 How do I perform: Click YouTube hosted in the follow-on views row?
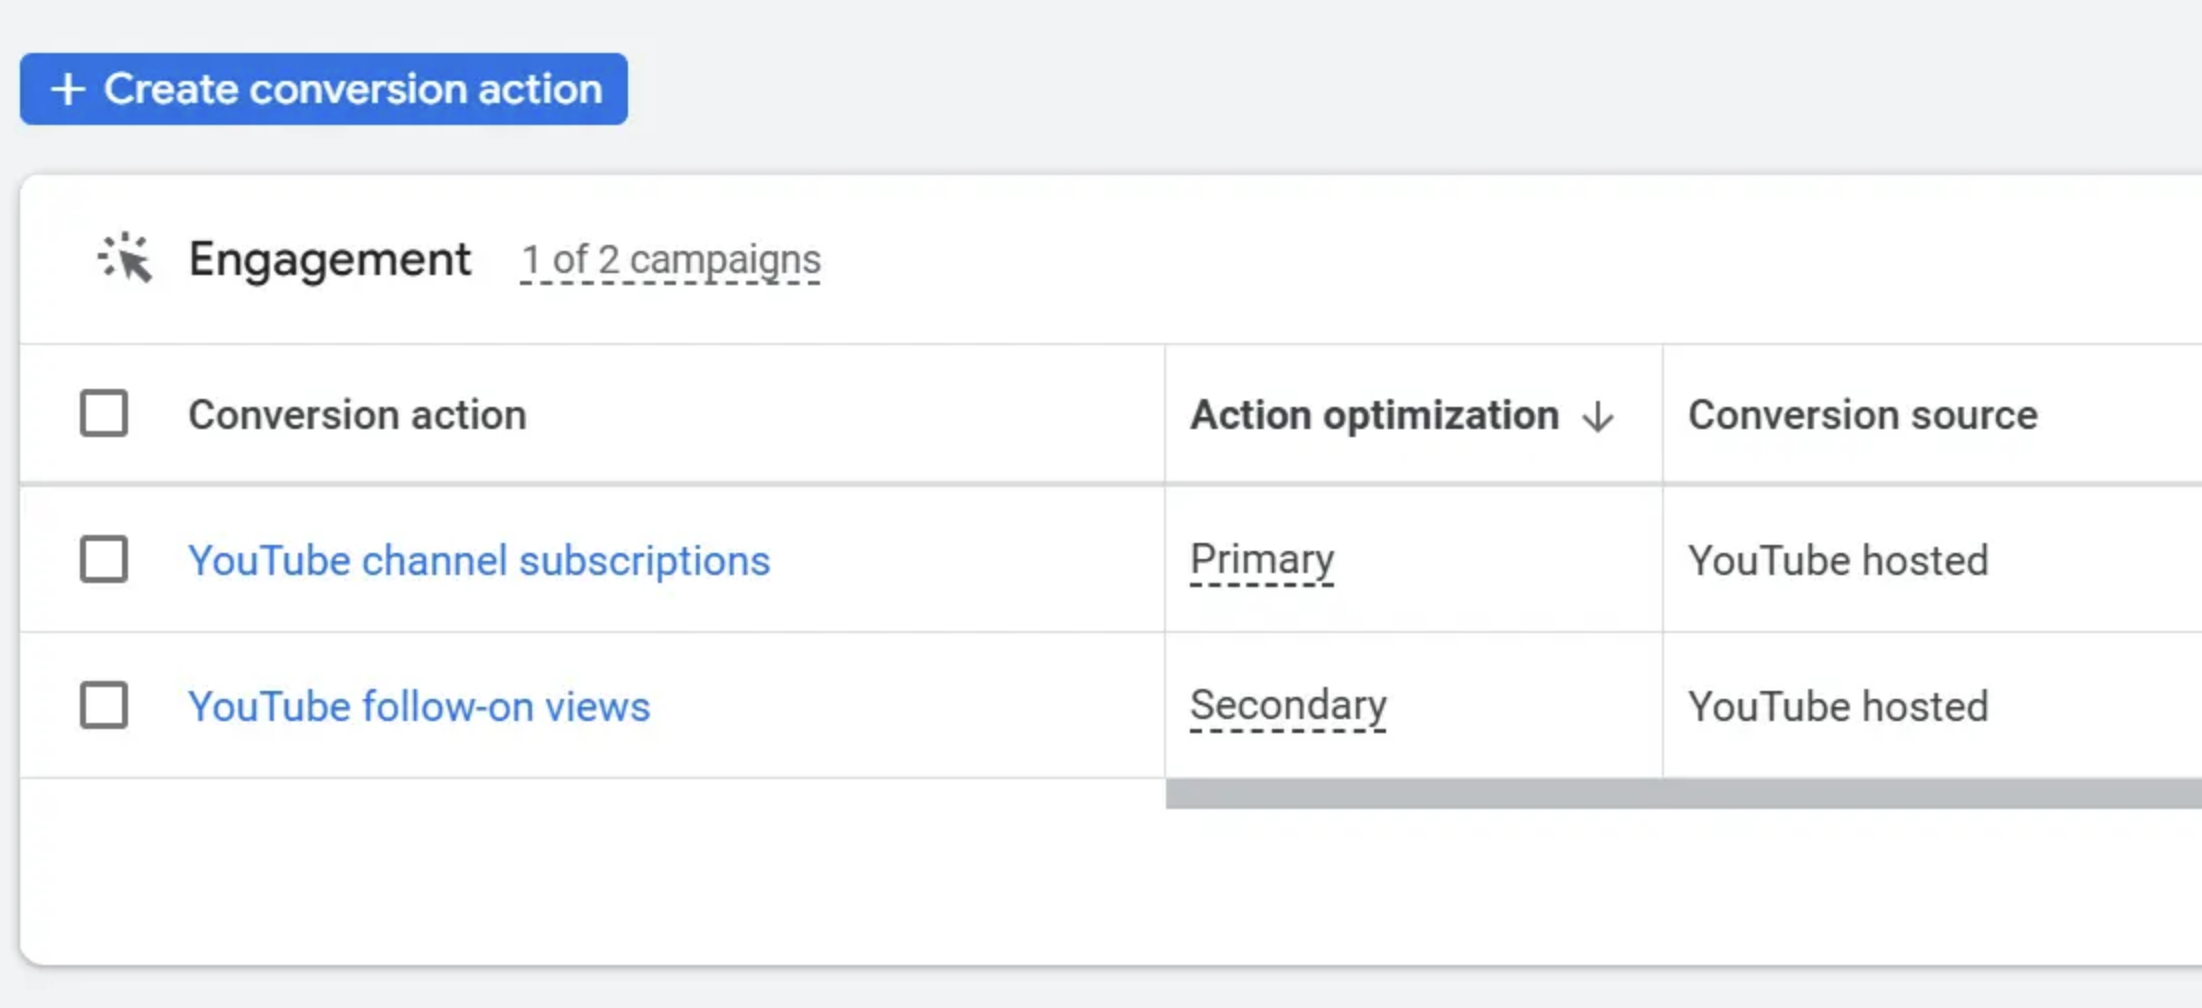1838,706
